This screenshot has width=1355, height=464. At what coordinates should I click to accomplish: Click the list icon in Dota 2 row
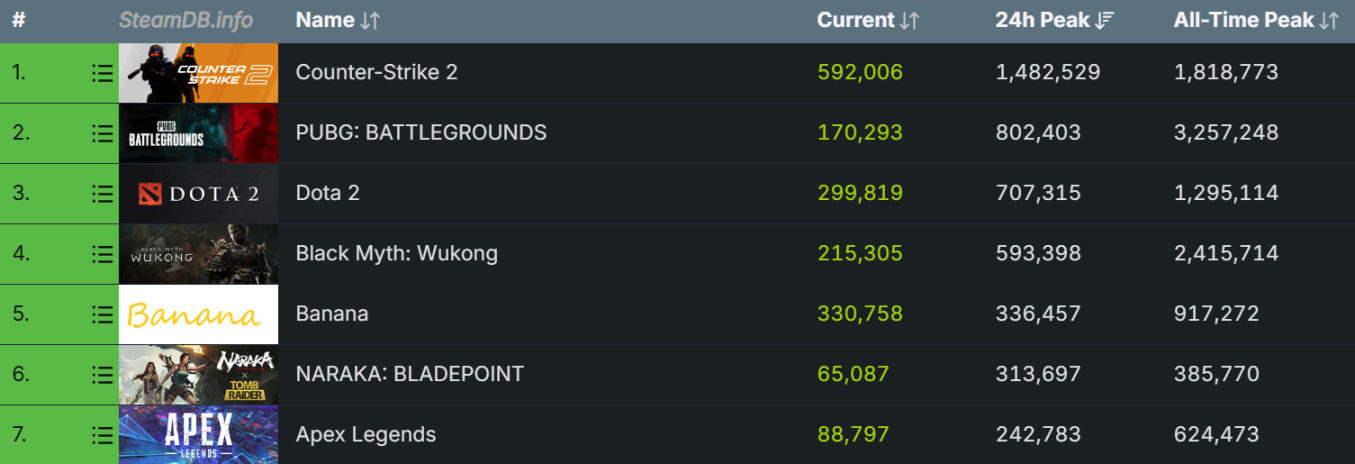tap(101, 194)
